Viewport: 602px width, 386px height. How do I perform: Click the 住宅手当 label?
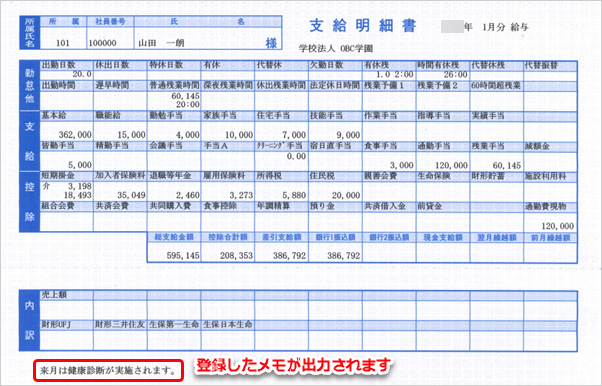click(273, 115)
